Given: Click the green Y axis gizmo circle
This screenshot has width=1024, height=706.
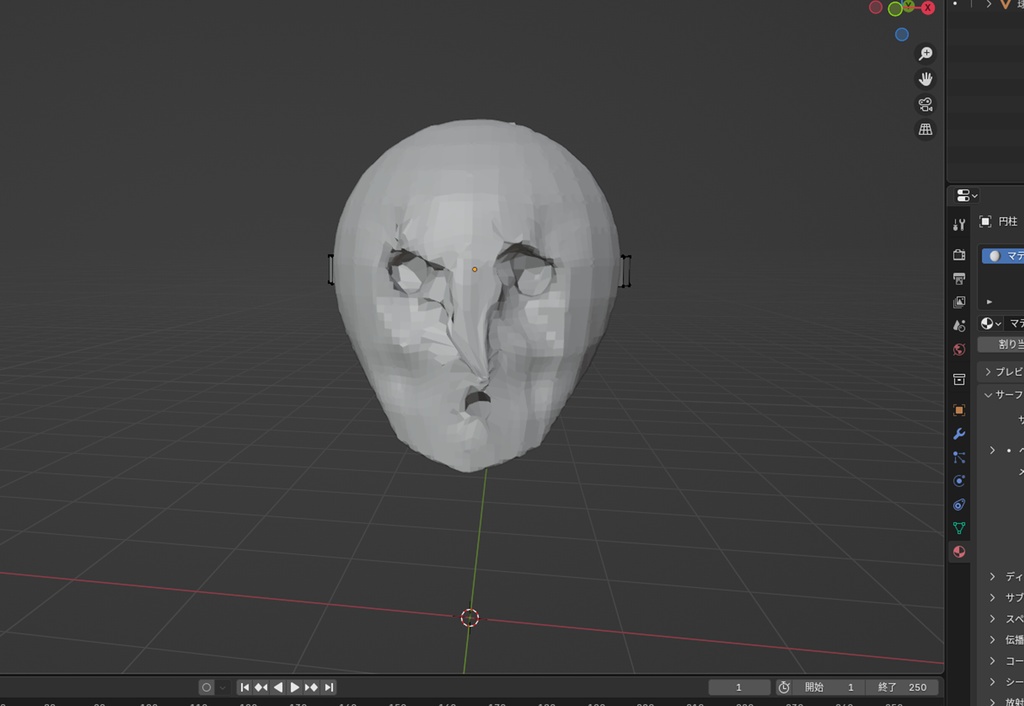Looking at the screenshot, I should coord(895,9).
